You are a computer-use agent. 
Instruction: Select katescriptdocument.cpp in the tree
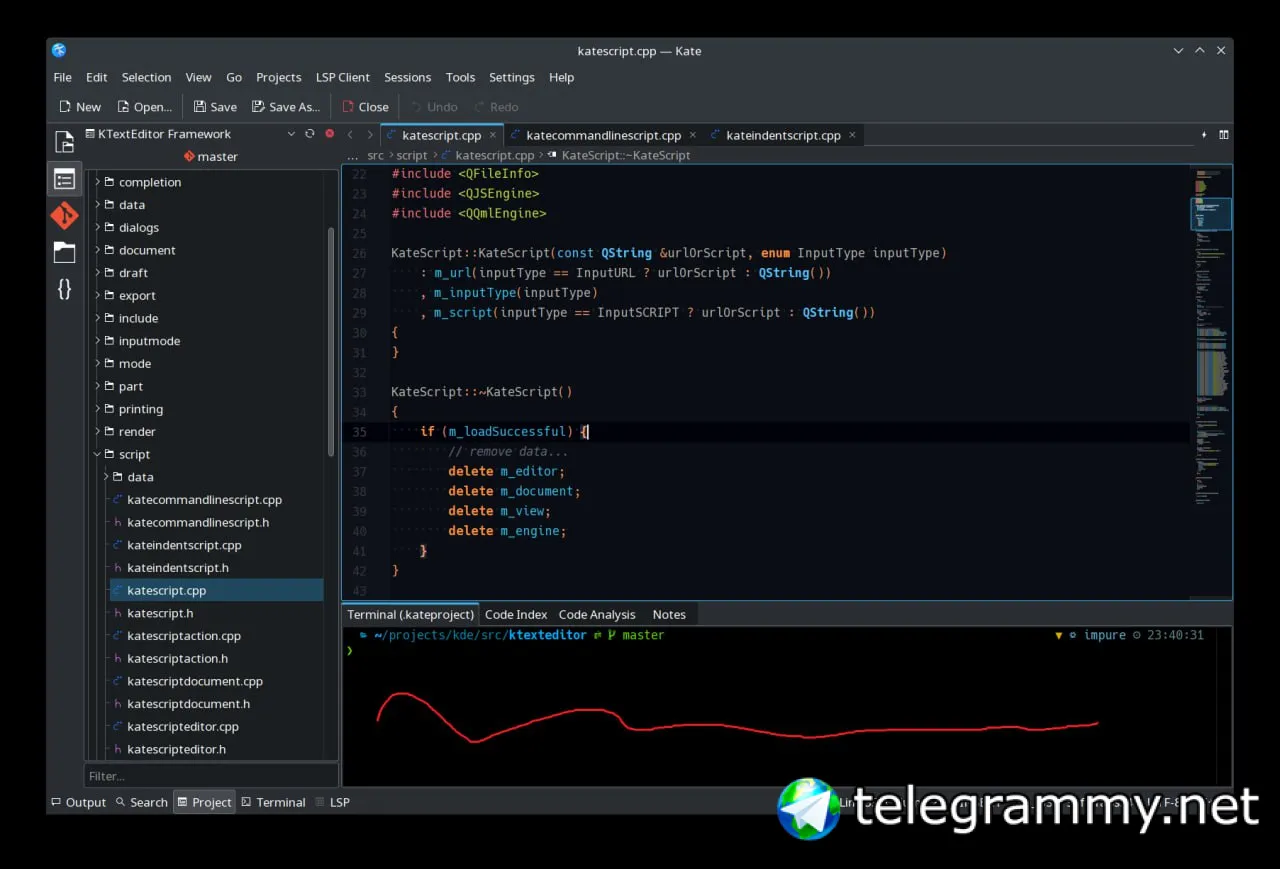coord(195,681)
